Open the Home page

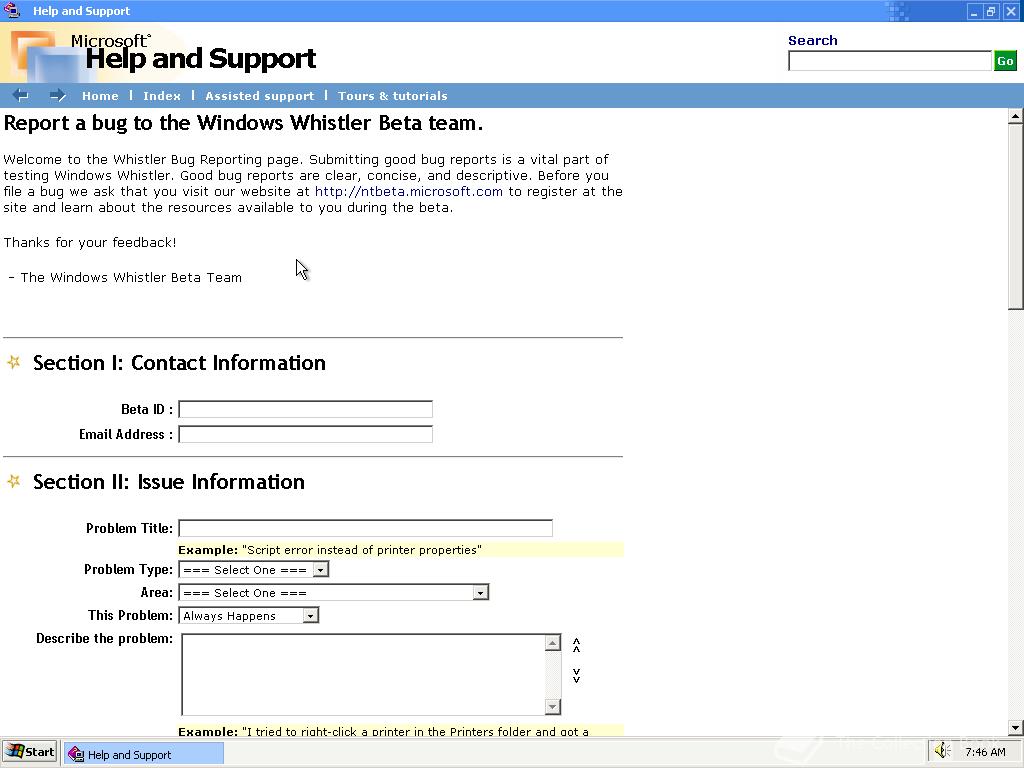[x=100, y=96]
